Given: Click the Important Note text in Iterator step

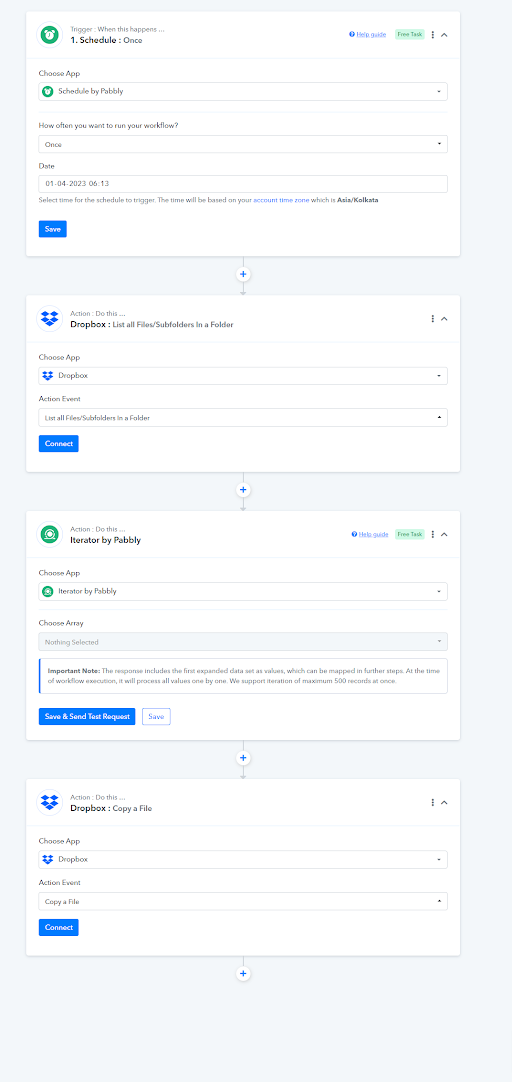Looking at the screenshot, I should (x=243, y=676).
